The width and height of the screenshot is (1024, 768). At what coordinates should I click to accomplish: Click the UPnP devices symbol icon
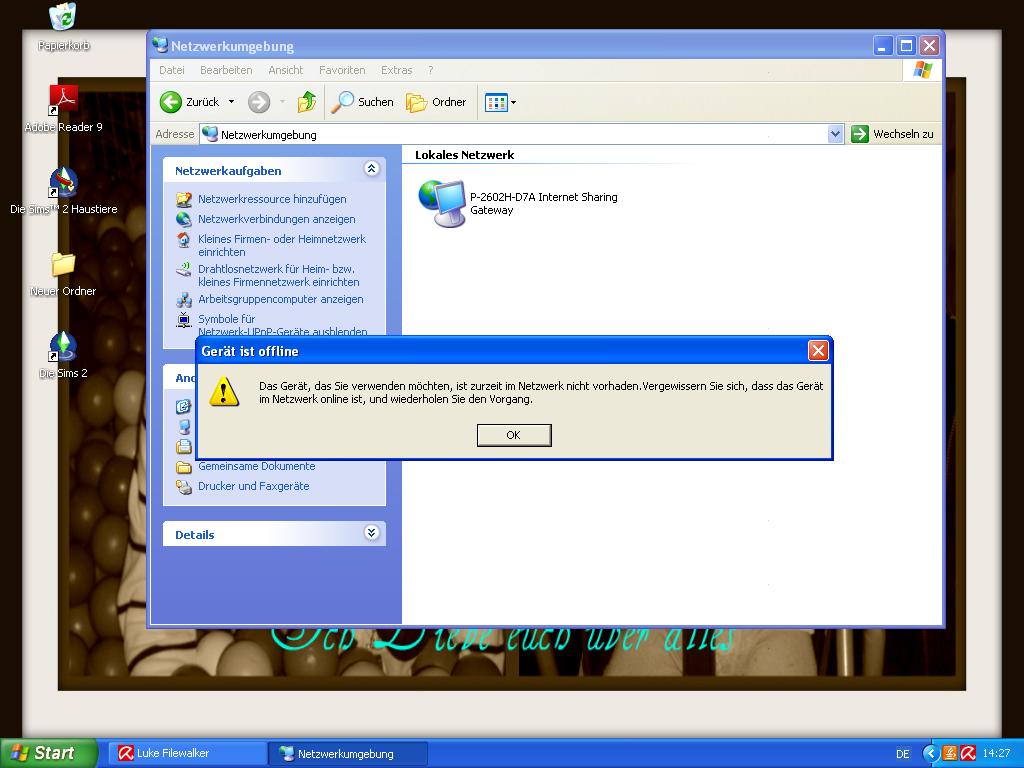click(184, 319)
